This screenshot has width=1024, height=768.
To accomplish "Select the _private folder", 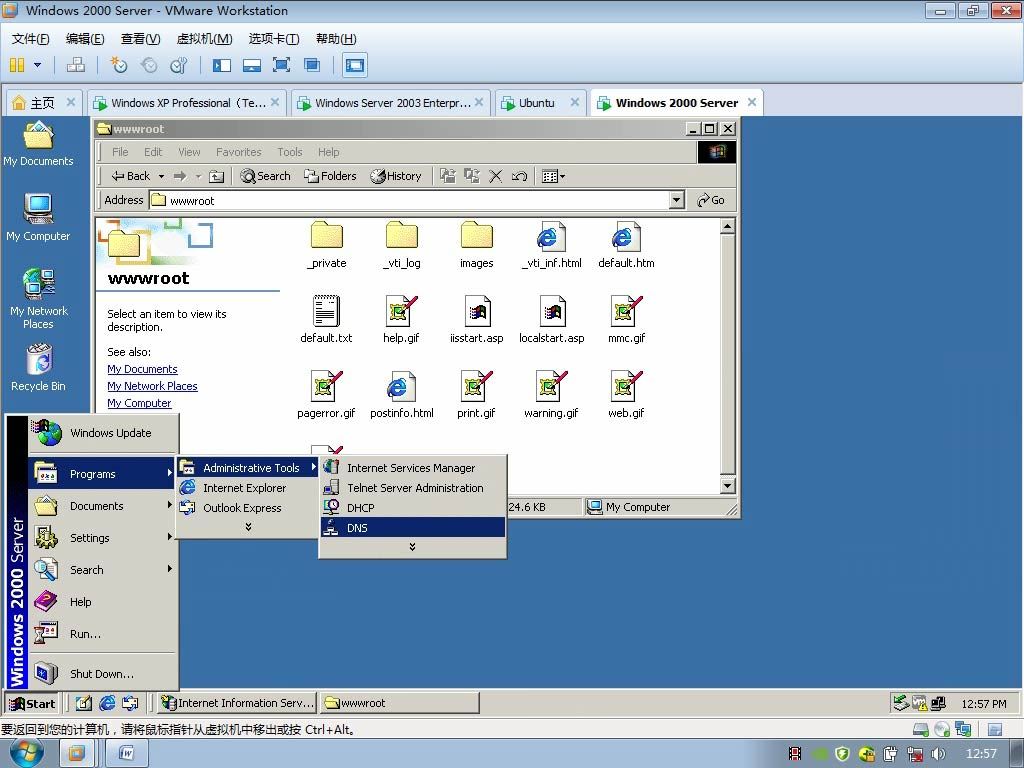I will [x=327, y=245].
